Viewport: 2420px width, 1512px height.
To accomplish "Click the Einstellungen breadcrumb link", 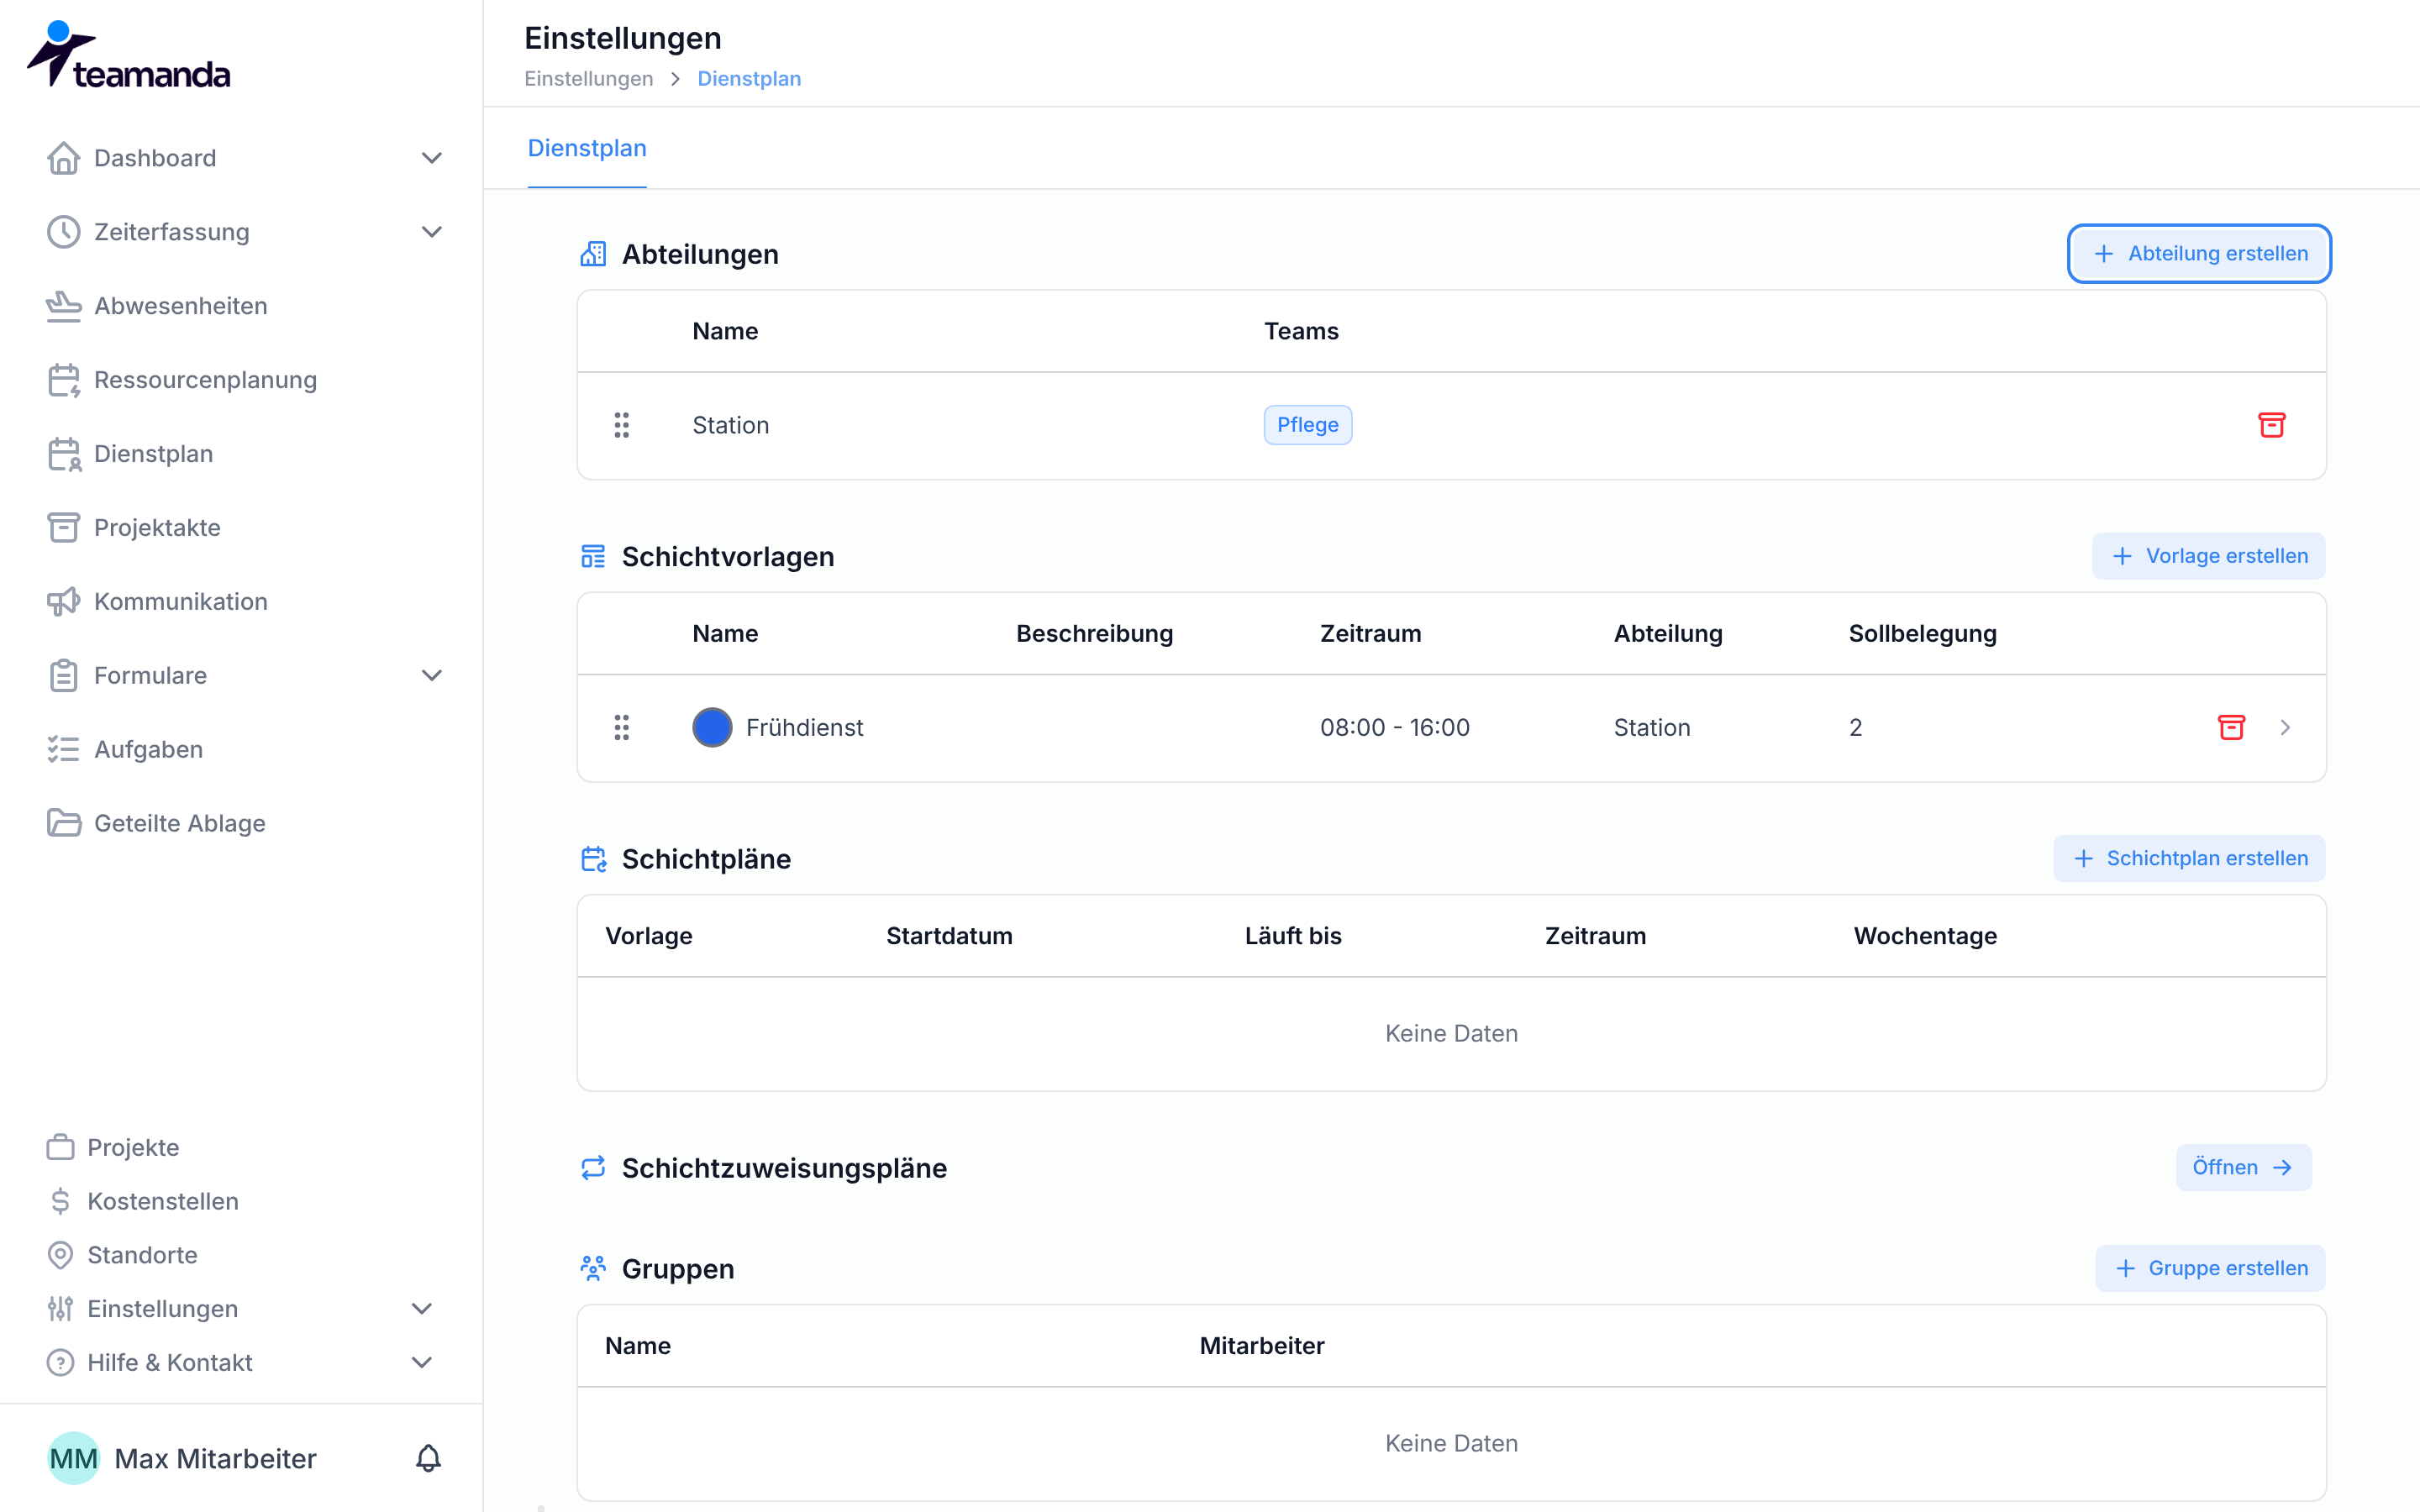I will [x=588, y=78].
